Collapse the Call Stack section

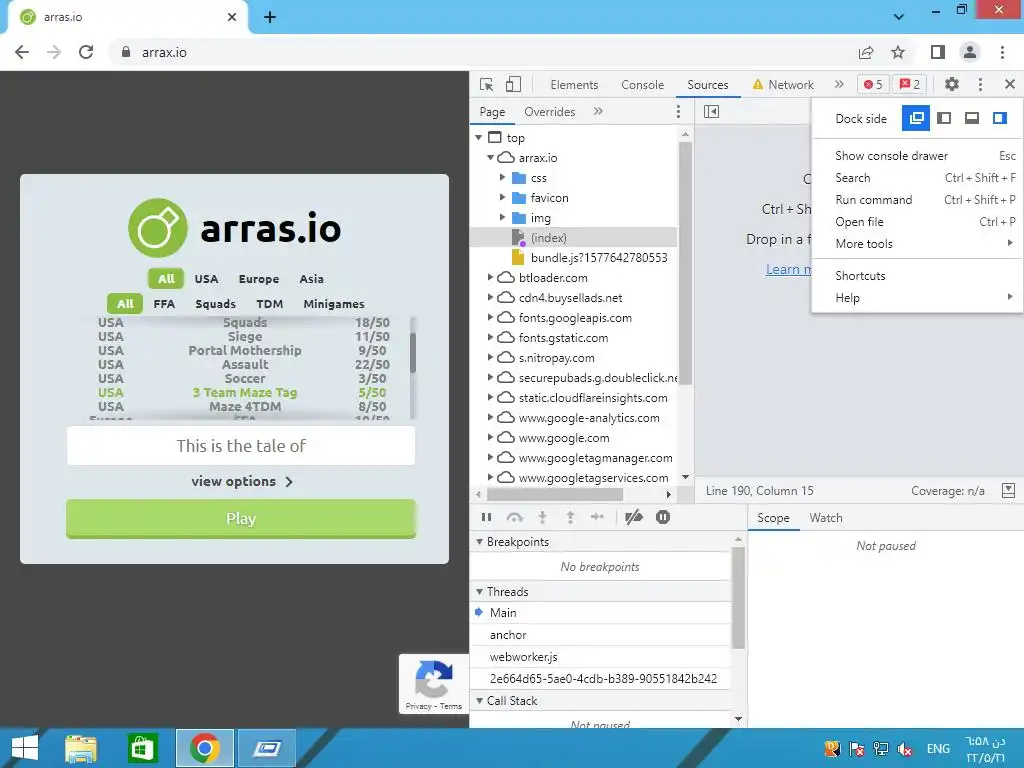pyautogui.click(x=480, y=701)
